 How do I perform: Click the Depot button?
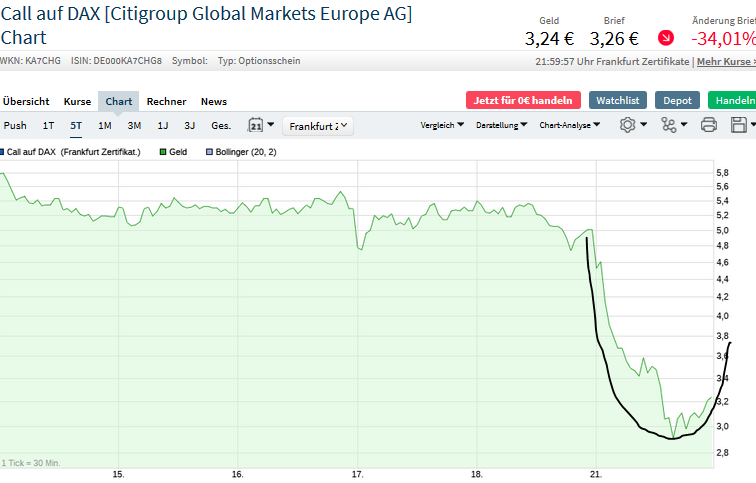point(677,100)
